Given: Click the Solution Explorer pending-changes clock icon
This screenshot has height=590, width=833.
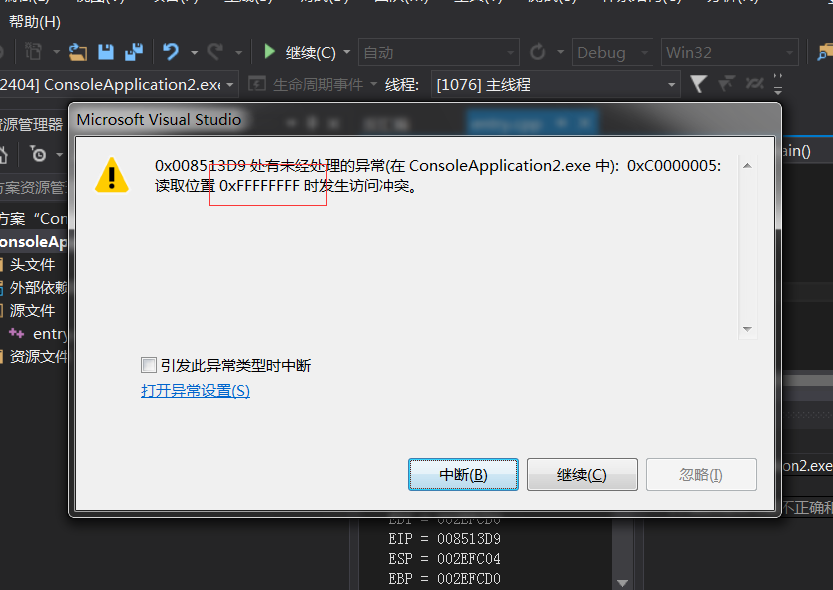Looking at the screenshot, I should coord(38,154).
